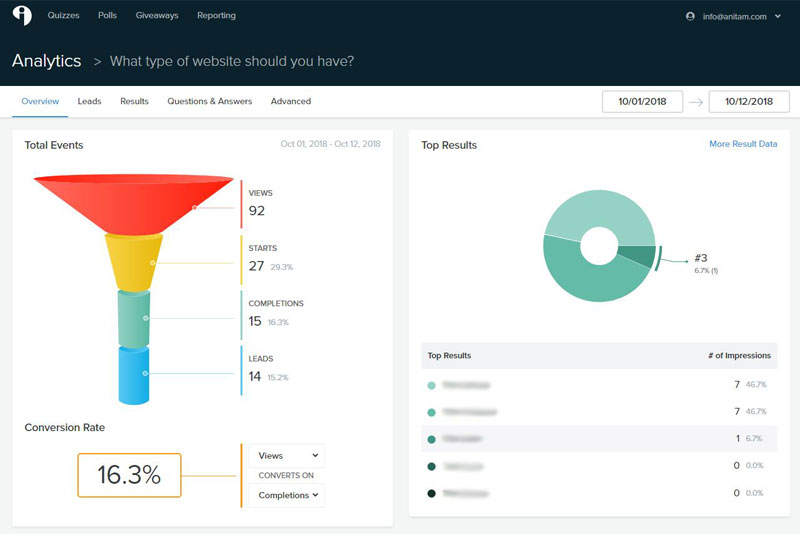Screen dimensions: 800x534
Task: Open the Giveaways menu
Action: [157, 15]
